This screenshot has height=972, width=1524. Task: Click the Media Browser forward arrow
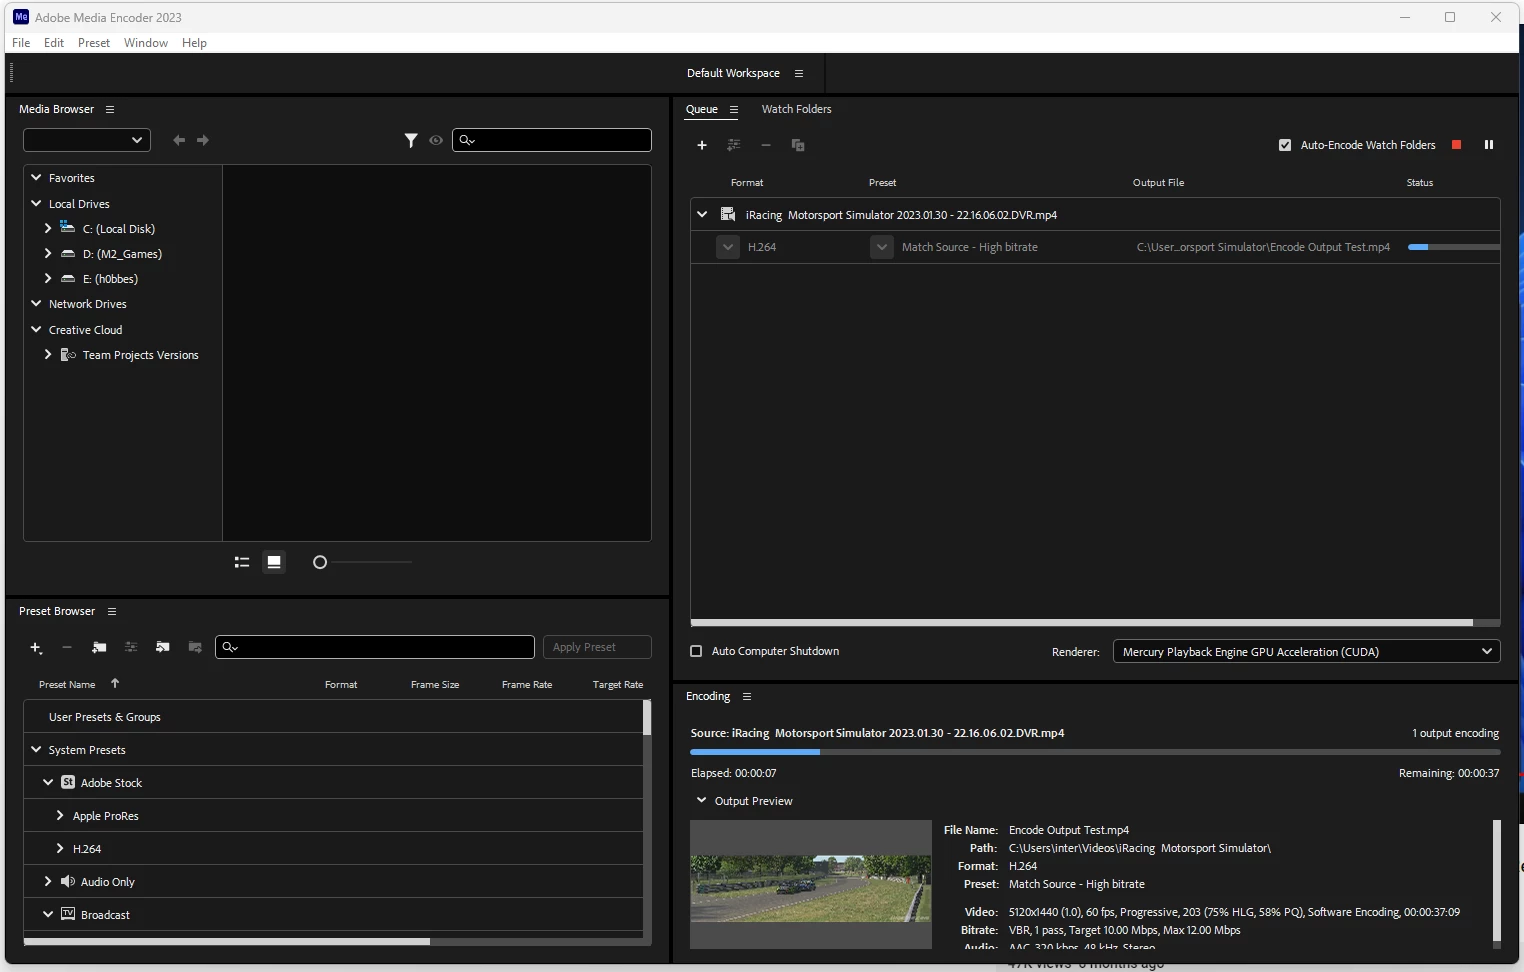[203, 140]
